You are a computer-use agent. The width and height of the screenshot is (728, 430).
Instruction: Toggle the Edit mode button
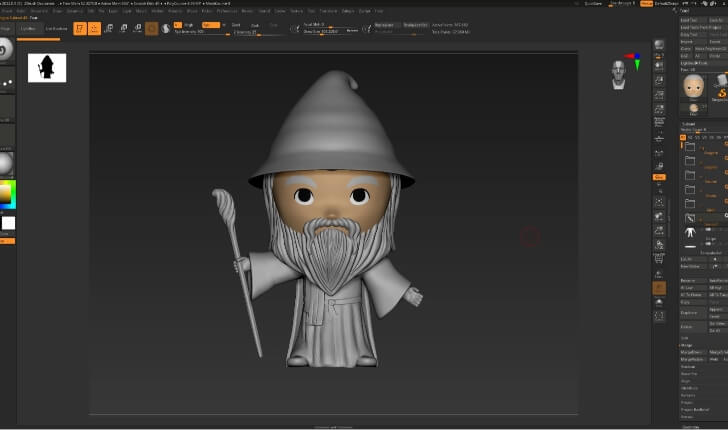click(80, 28)
